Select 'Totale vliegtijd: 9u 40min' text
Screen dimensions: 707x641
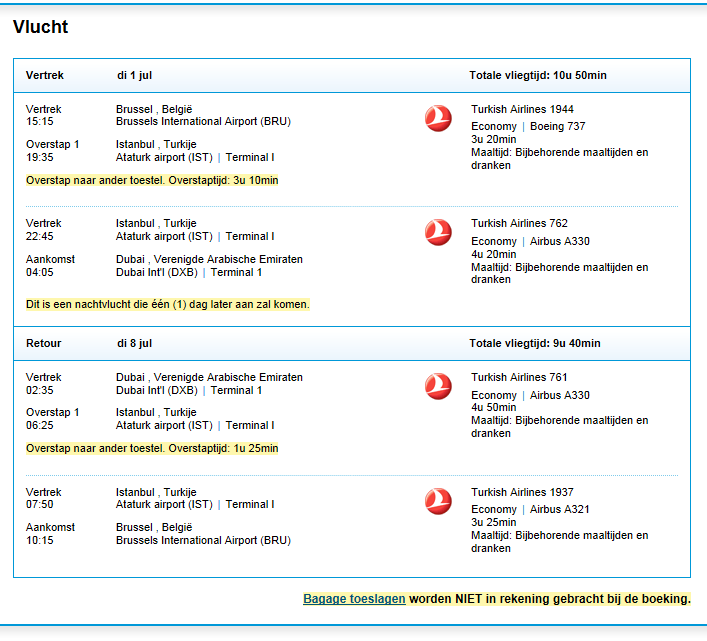(535, 343)
